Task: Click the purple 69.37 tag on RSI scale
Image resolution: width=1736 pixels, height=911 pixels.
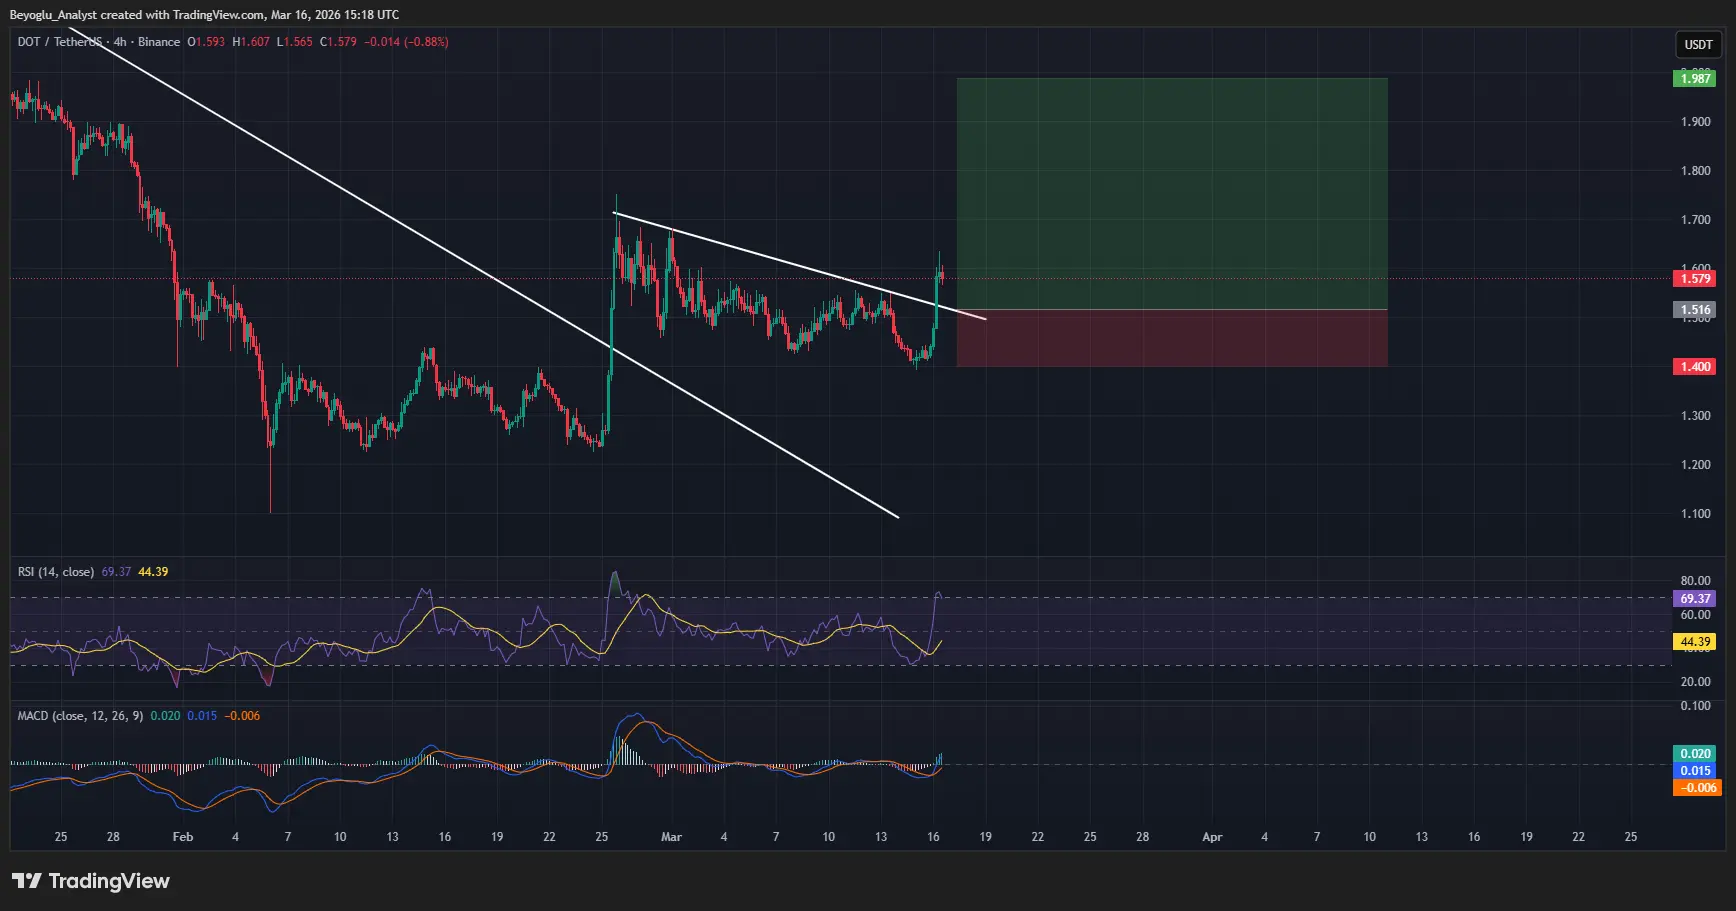Action: pos(1695,599)
